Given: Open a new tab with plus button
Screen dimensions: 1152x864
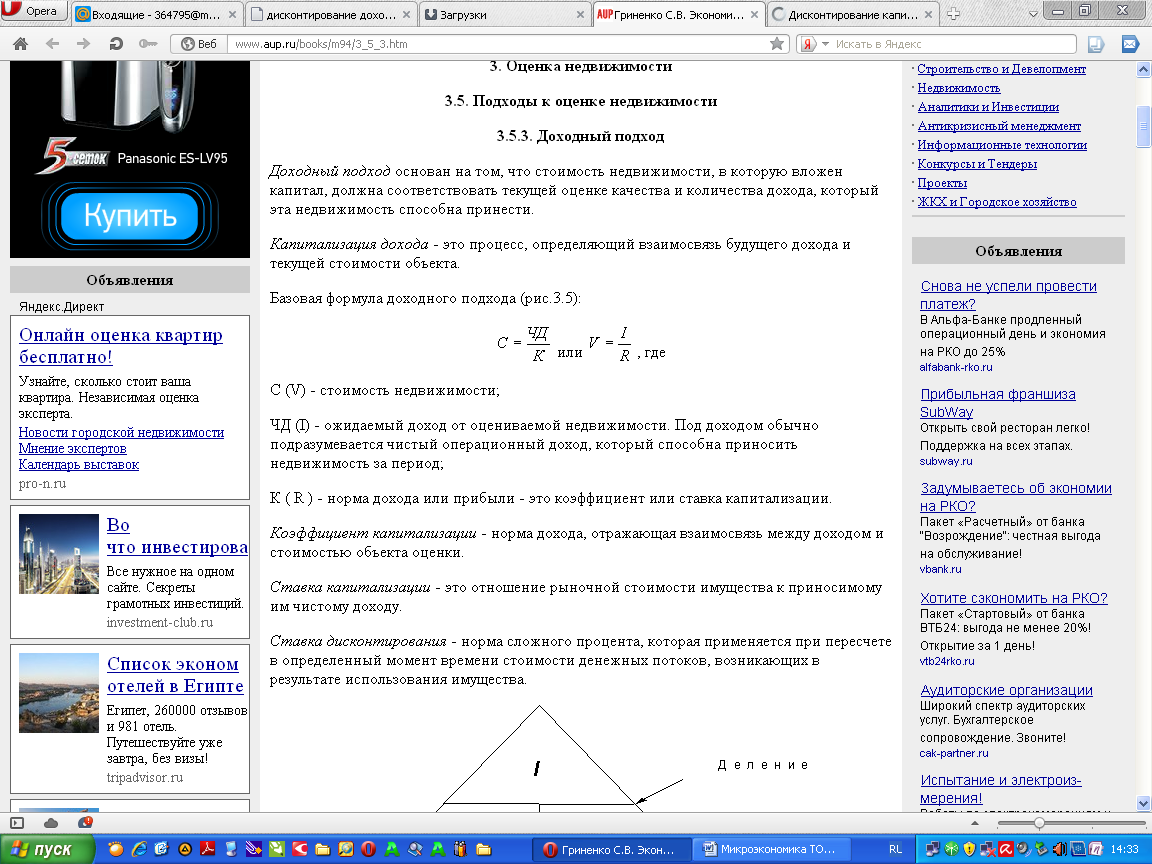Looking at the screenshot, I should pyautogui.click(x=953, y=13).
